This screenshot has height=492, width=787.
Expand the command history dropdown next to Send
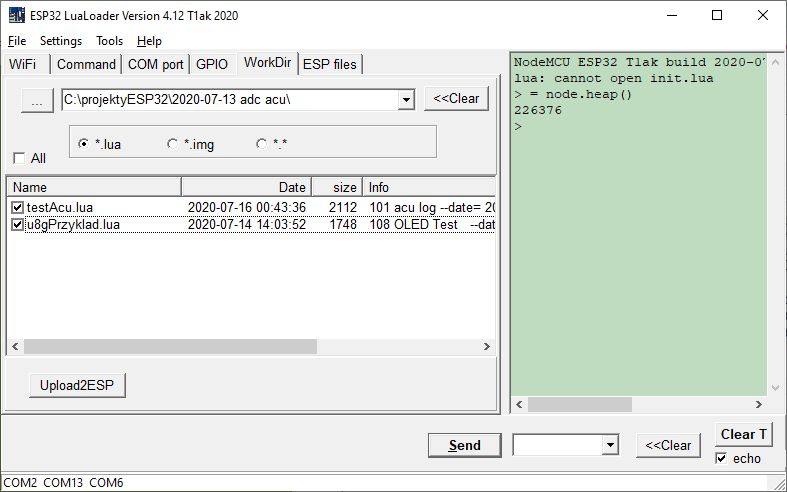610,445
